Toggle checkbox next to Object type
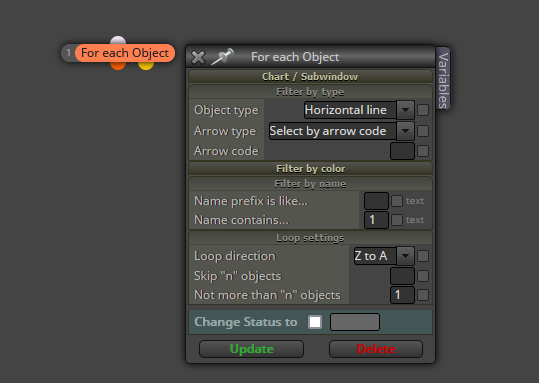 click(x=423, y=110)
